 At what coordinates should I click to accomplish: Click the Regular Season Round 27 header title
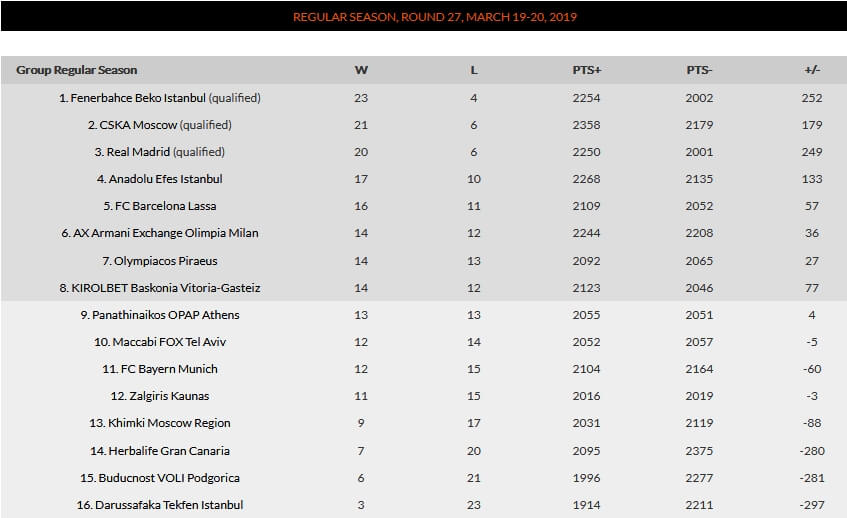pyautogui.click(x=435, y=17)
